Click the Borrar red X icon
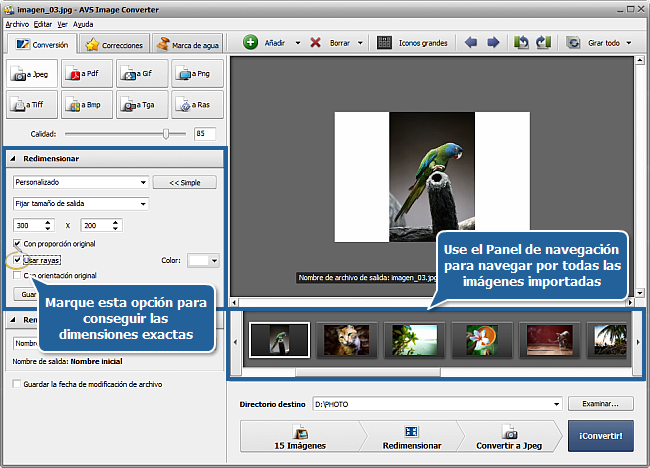This screenshot has height=468, width=650. point(316,43)
